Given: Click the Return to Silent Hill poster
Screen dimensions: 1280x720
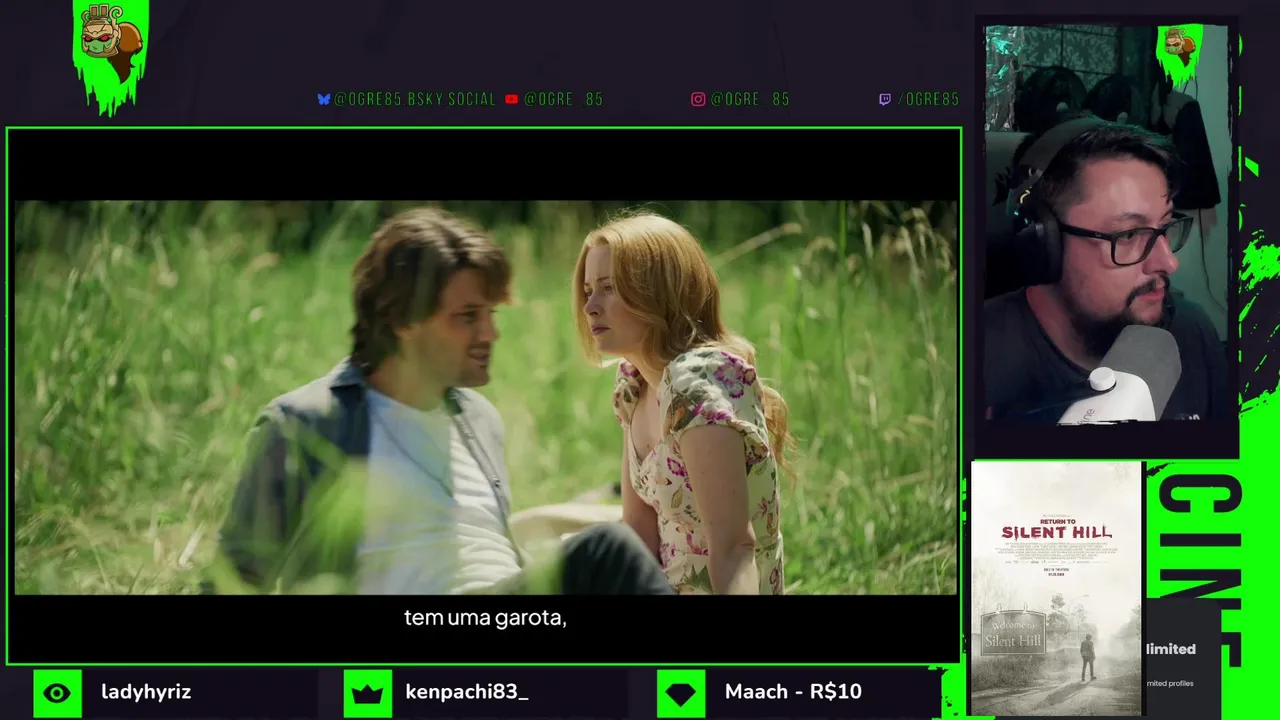Looking at the screenshot, I should coord(1057,589).
